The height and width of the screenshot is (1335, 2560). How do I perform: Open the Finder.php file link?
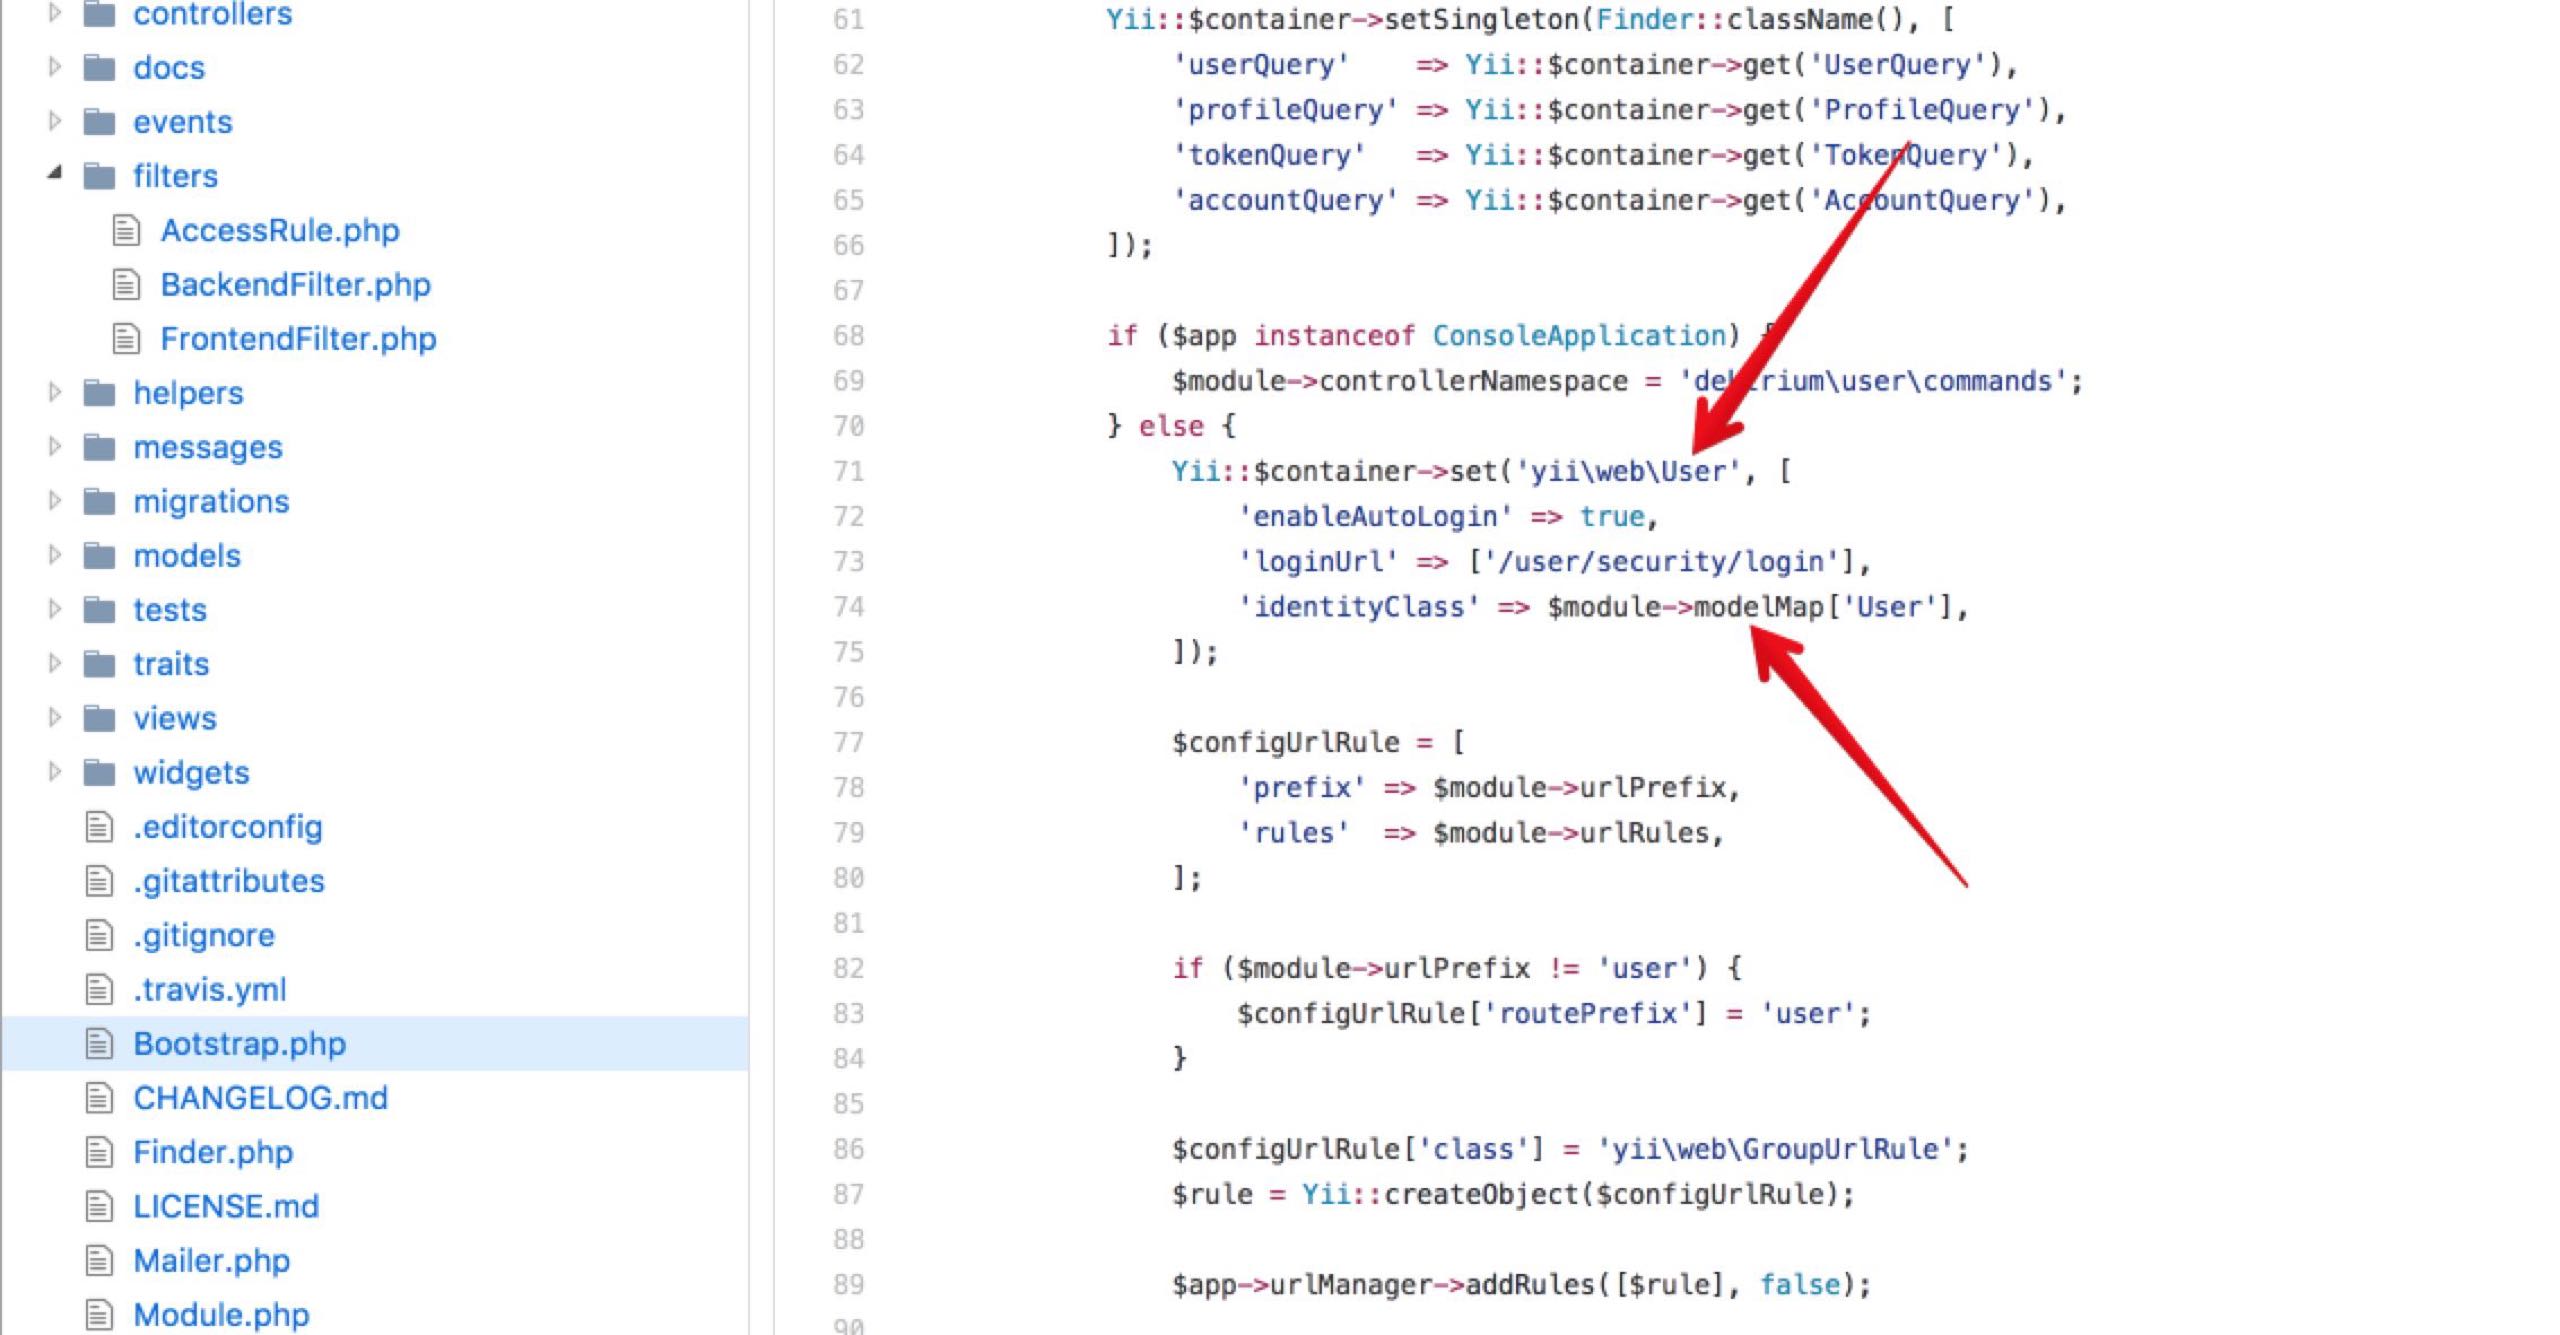[x=213, y=1152]
